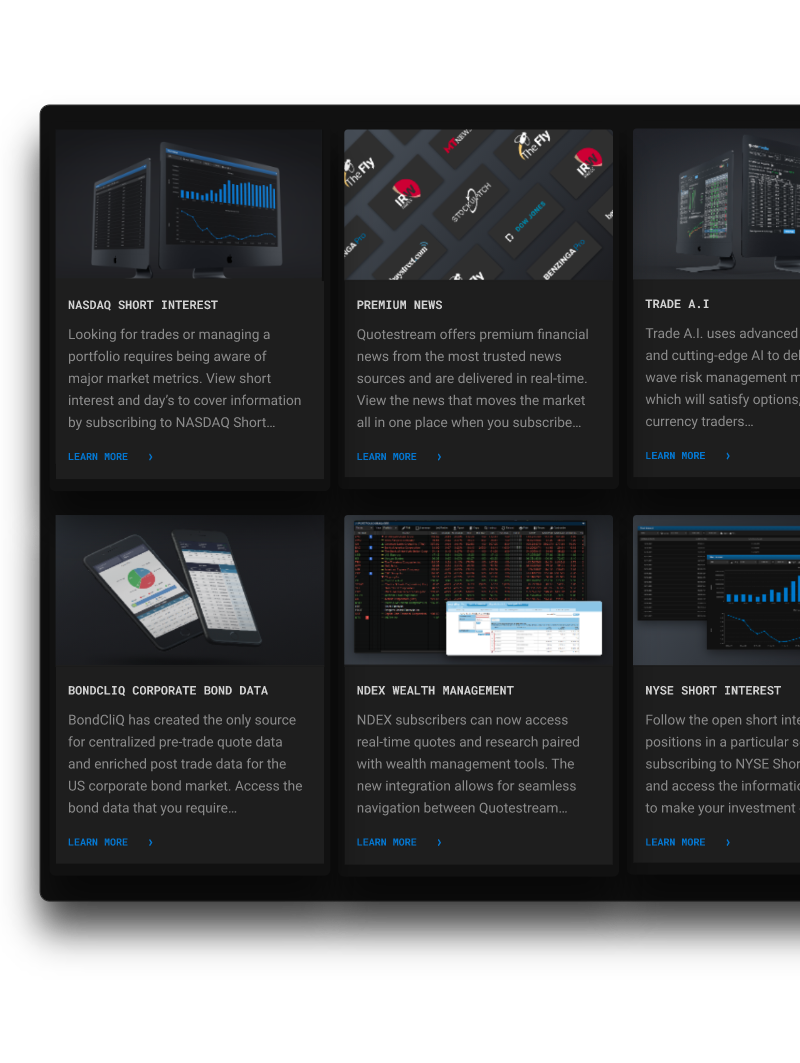Select the Trade A.I screenshot image
Viewport: 800px width, 1063px height.
pyautogui.click(x=716, y=205)
